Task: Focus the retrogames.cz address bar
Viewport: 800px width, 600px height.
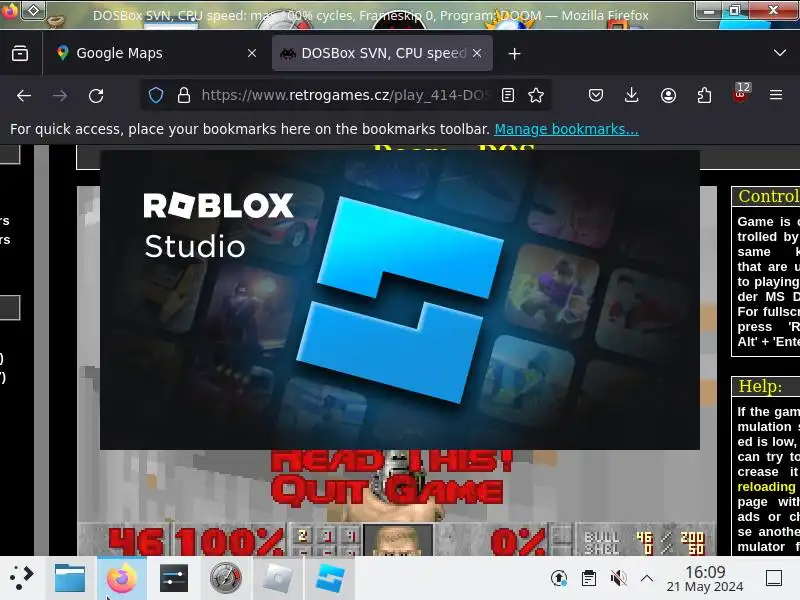Action: click(345, 95)
